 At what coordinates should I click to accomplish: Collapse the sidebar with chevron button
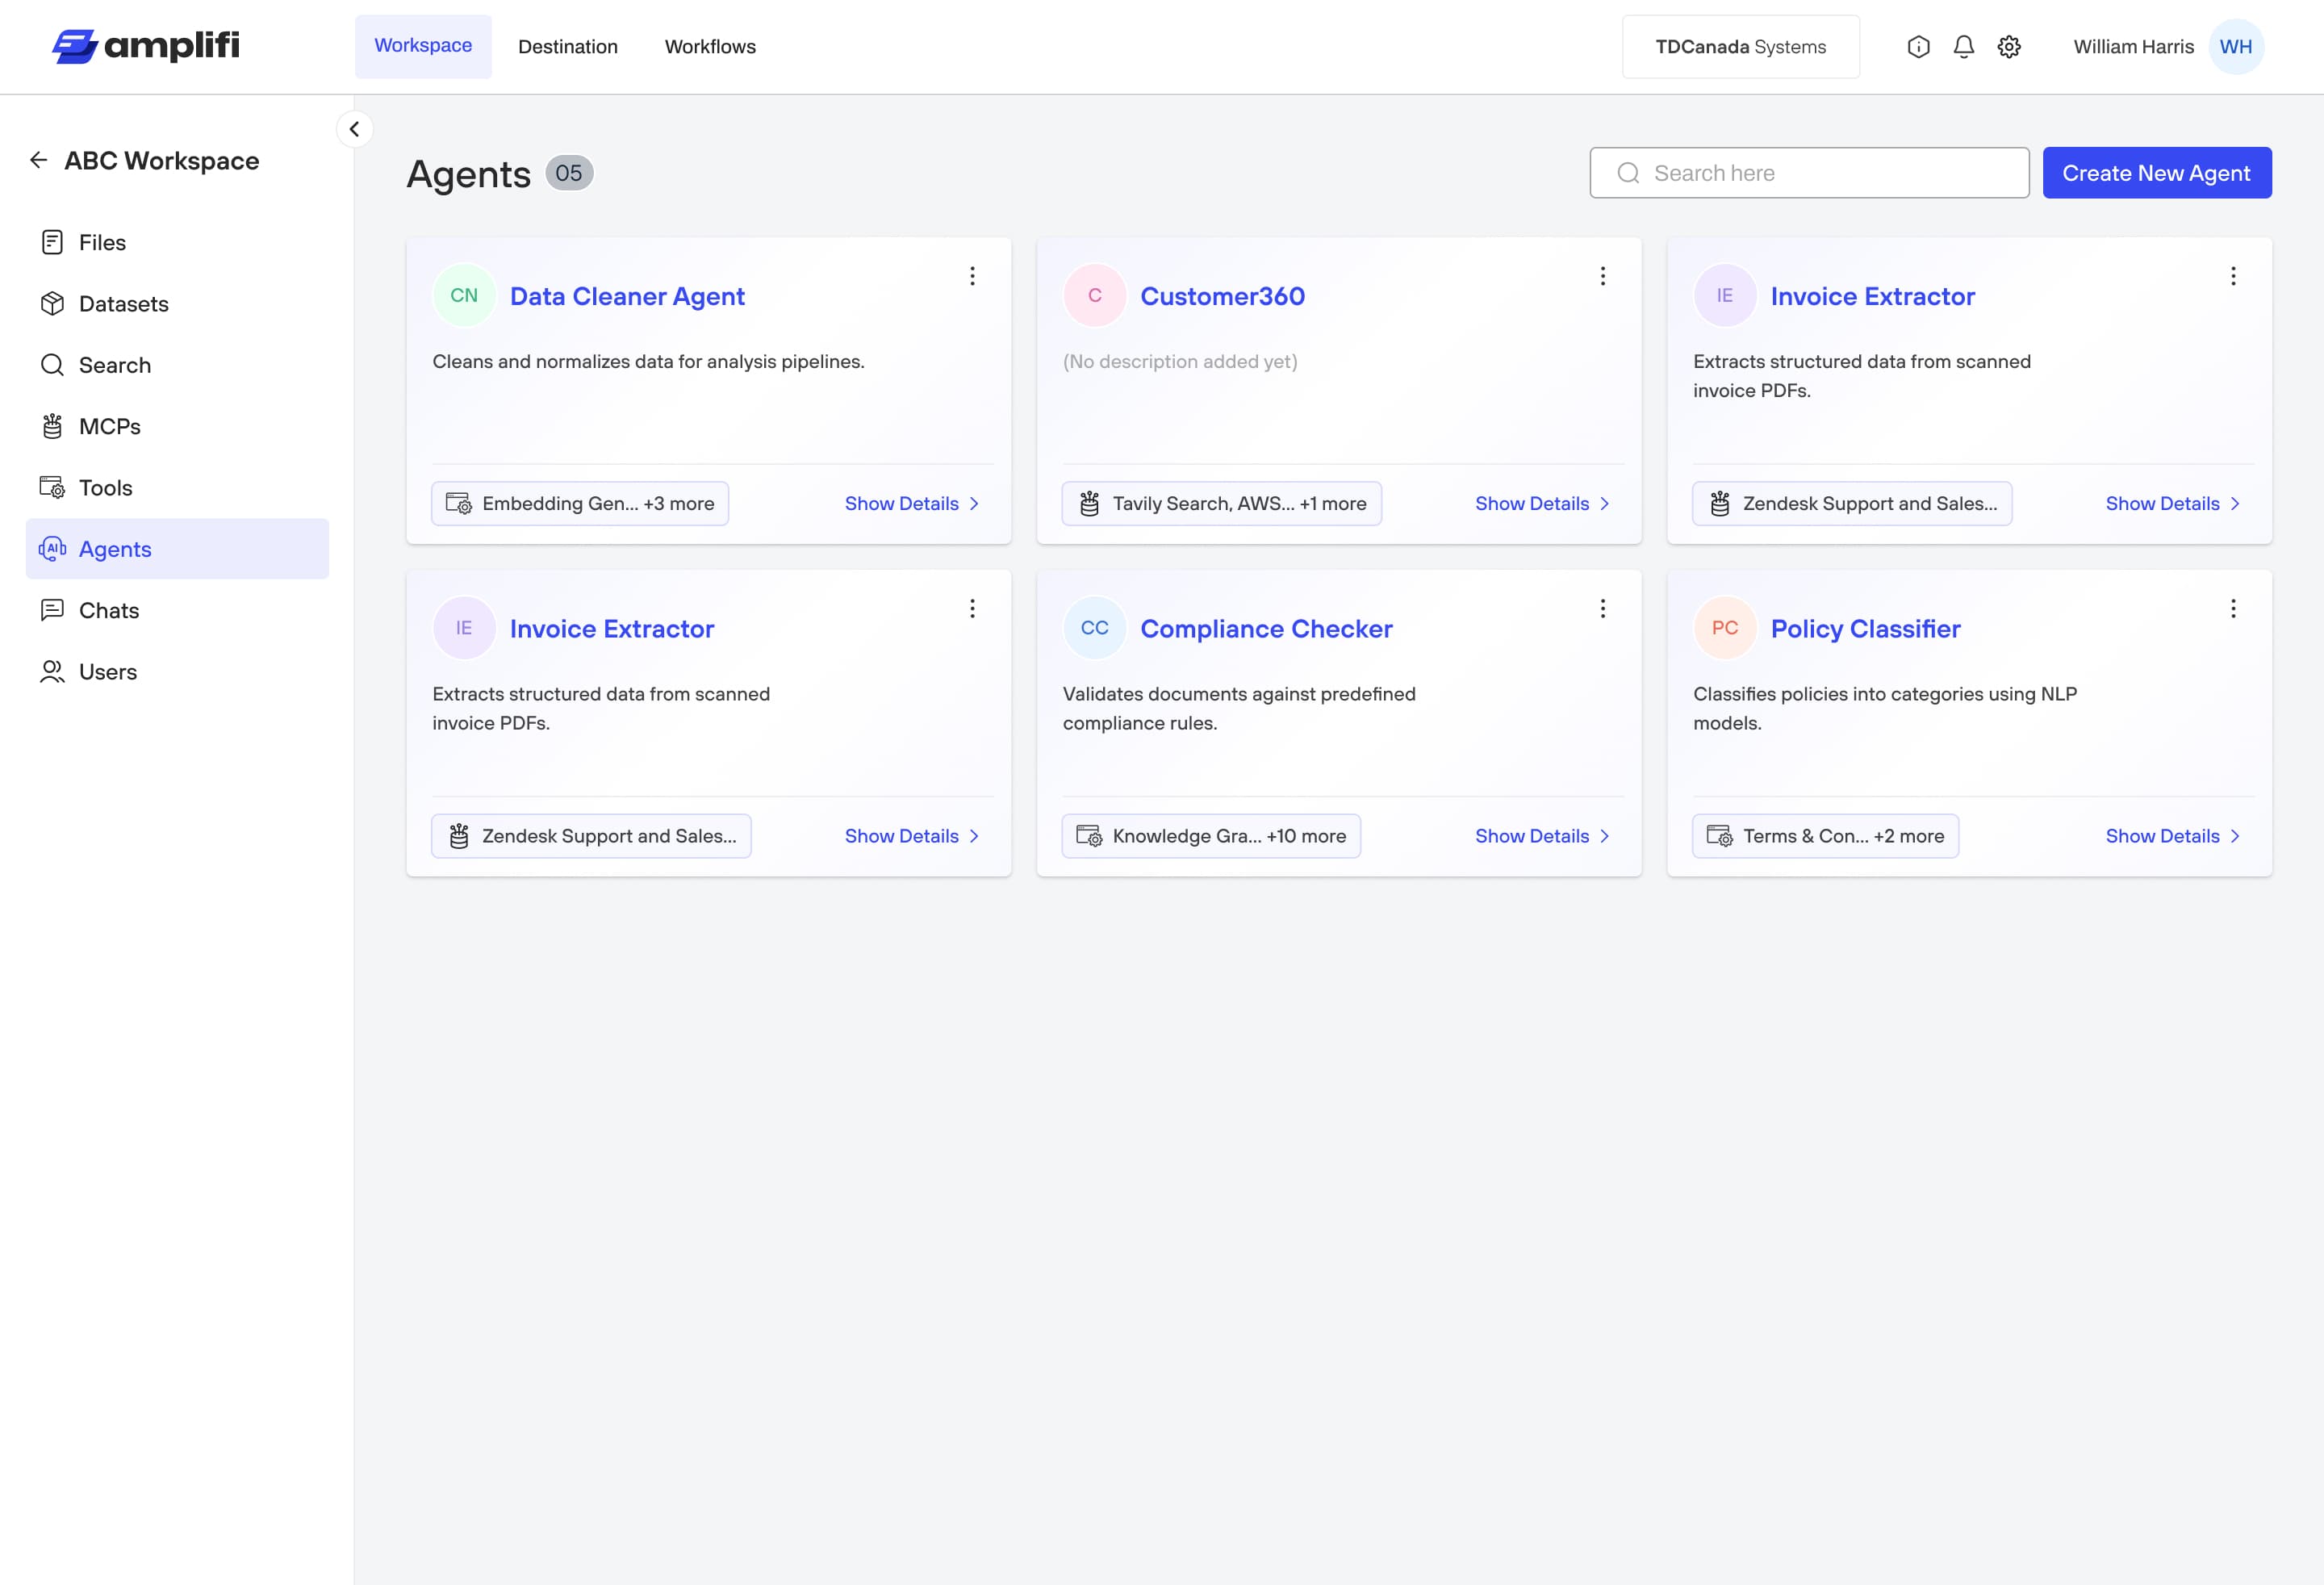[x=354, y=129]
